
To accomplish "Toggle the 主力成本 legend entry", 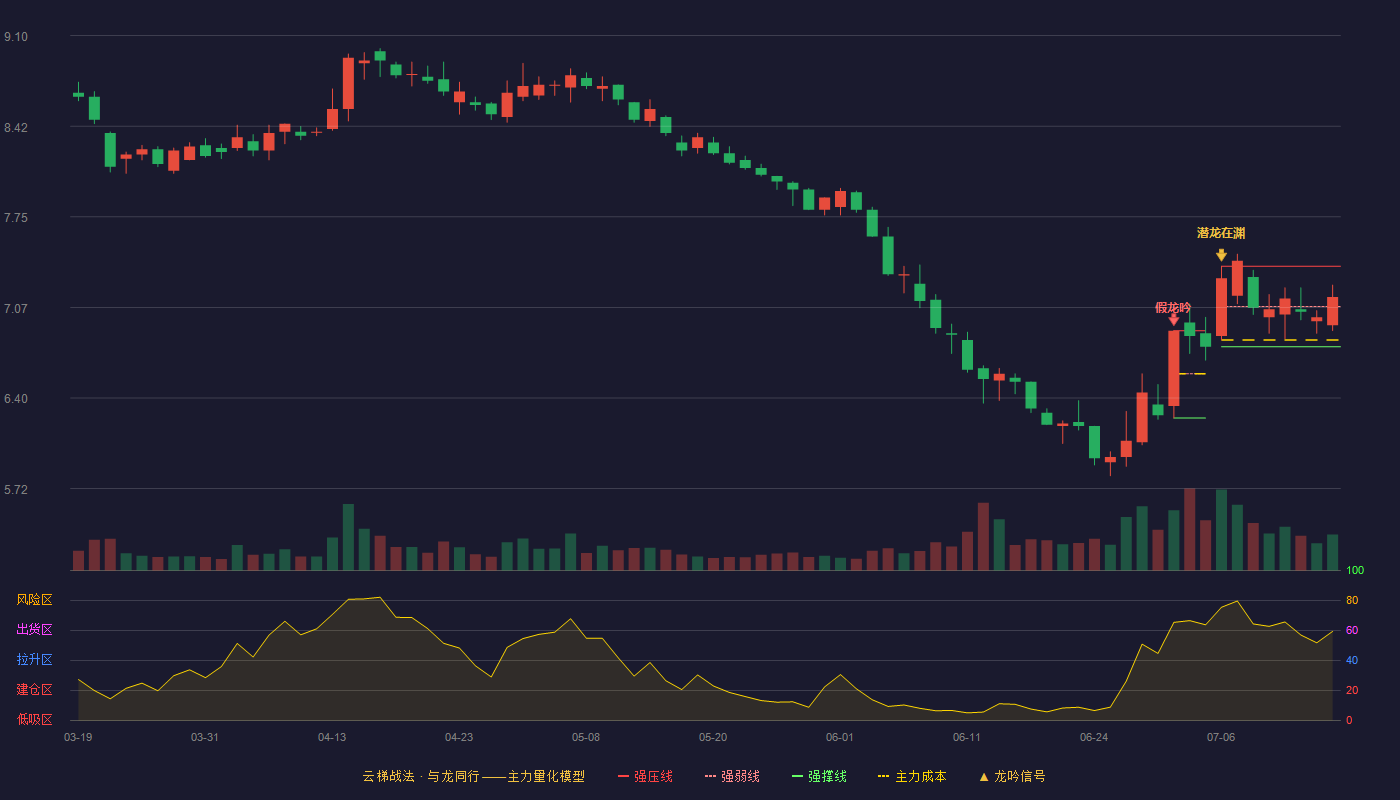I will point(912,776).
